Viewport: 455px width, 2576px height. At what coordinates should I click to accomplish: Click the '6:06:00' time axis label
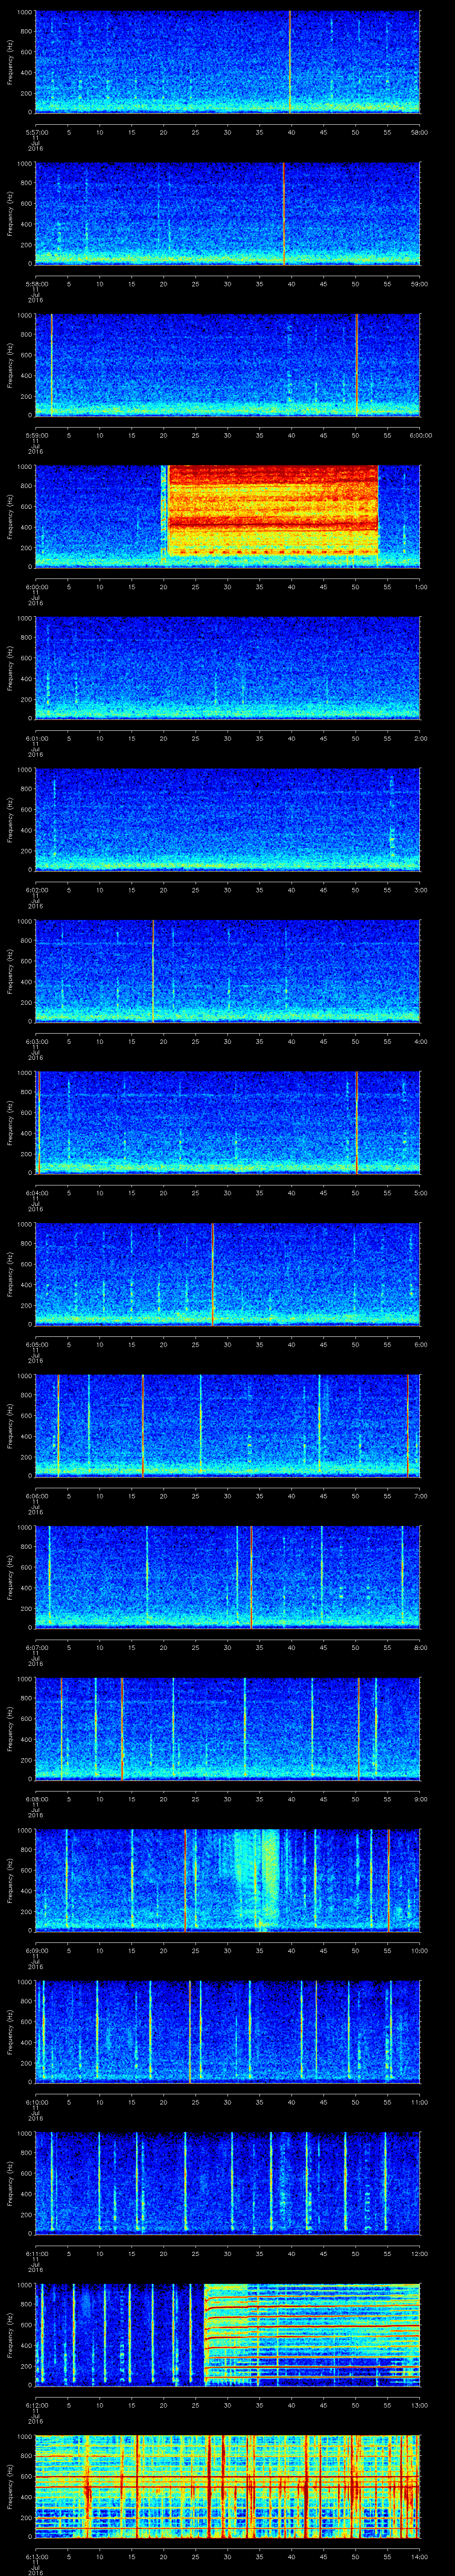[36, 1495]
